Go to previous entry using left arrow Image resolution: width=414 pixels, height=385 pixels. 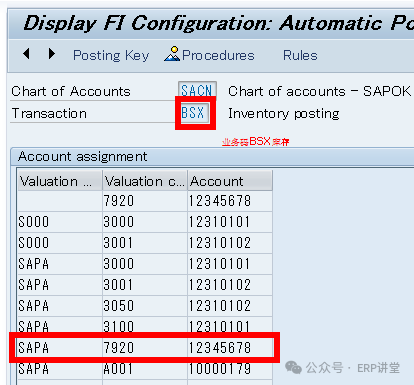27,54
